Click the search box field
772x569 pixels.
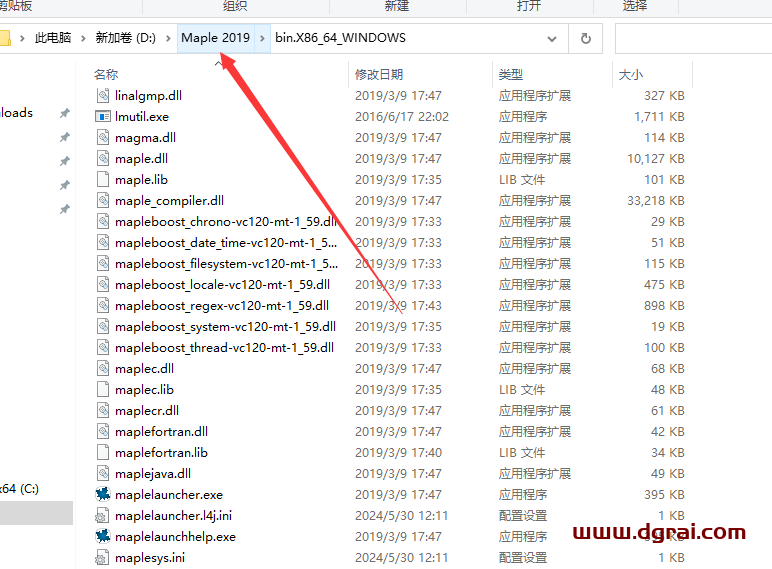(693, 38)
